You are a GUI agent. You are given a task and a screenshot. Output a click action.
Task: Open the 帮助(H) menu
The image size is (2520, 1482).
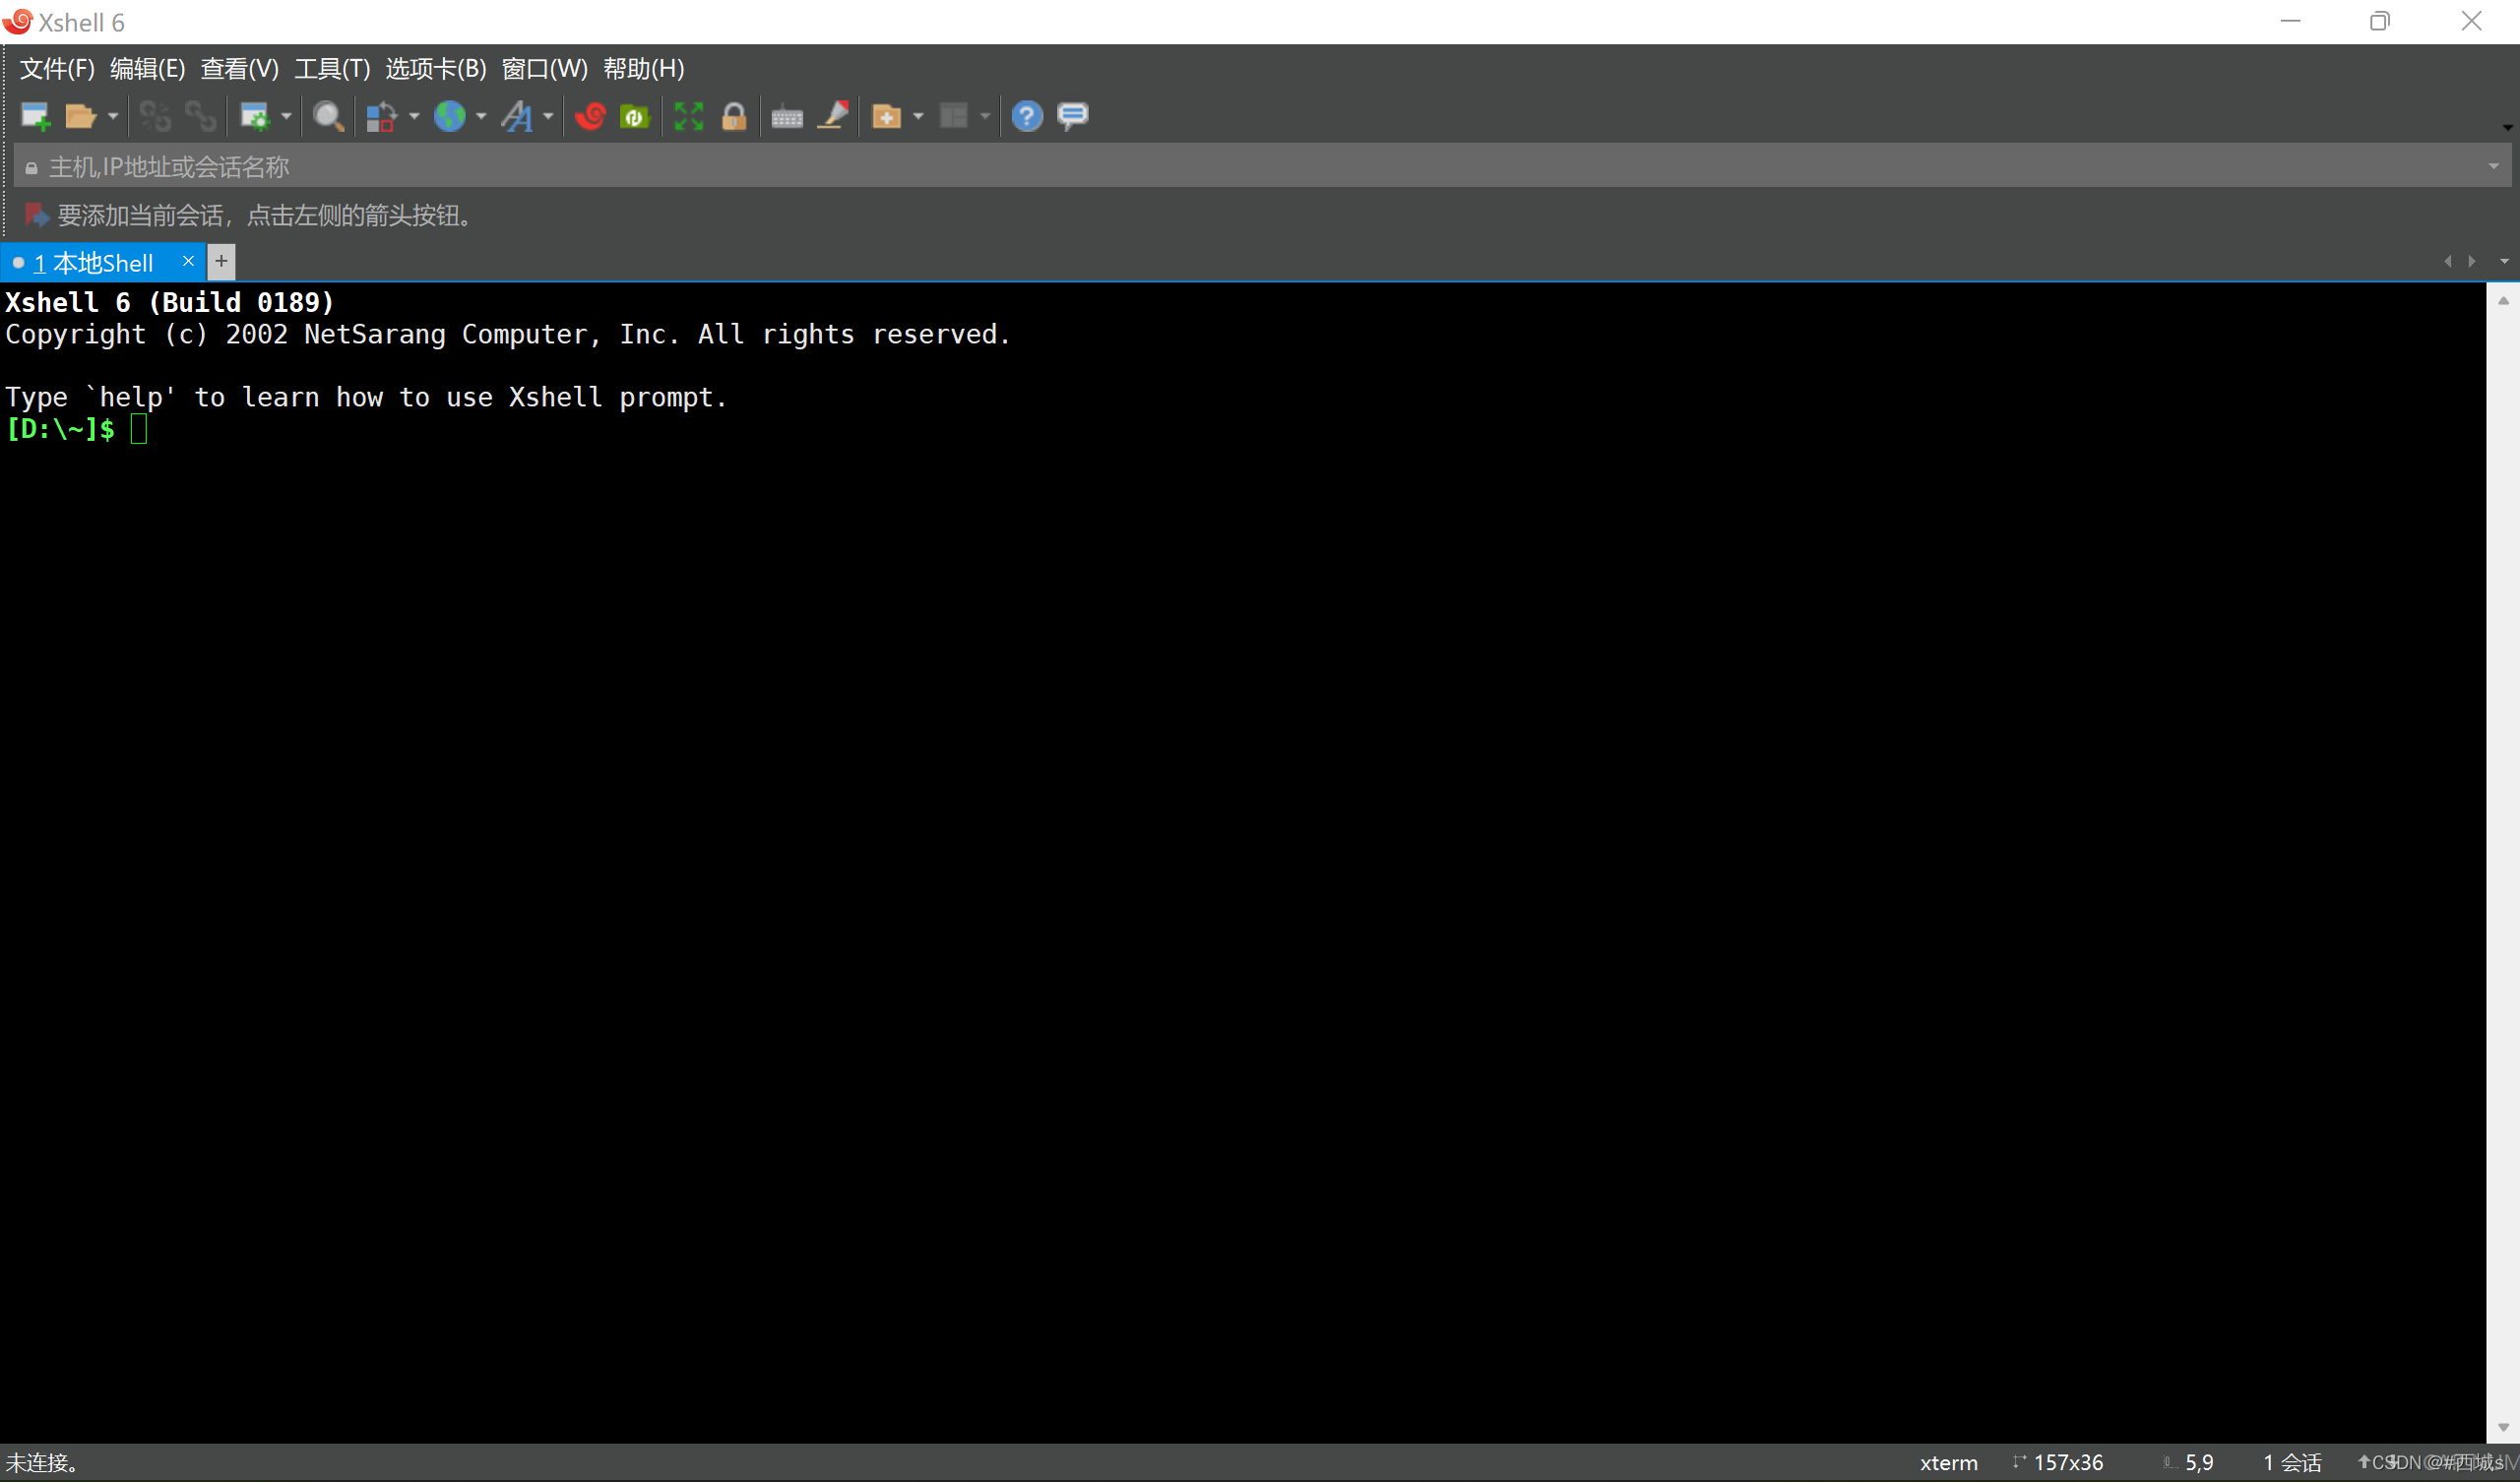(x=644, y=69)
